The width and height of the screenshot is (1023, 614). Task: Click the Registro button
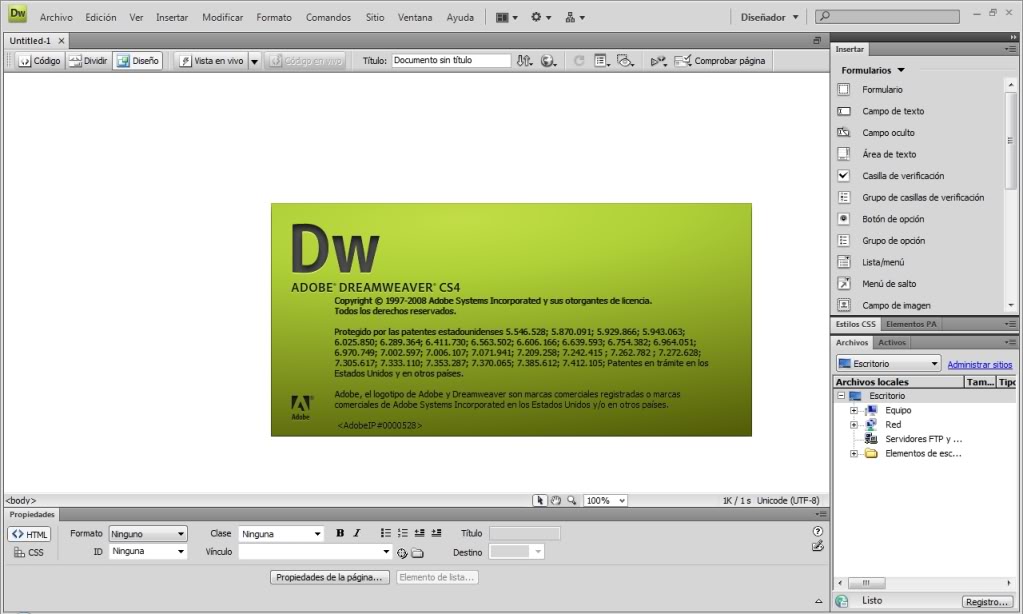coord(987,602)
